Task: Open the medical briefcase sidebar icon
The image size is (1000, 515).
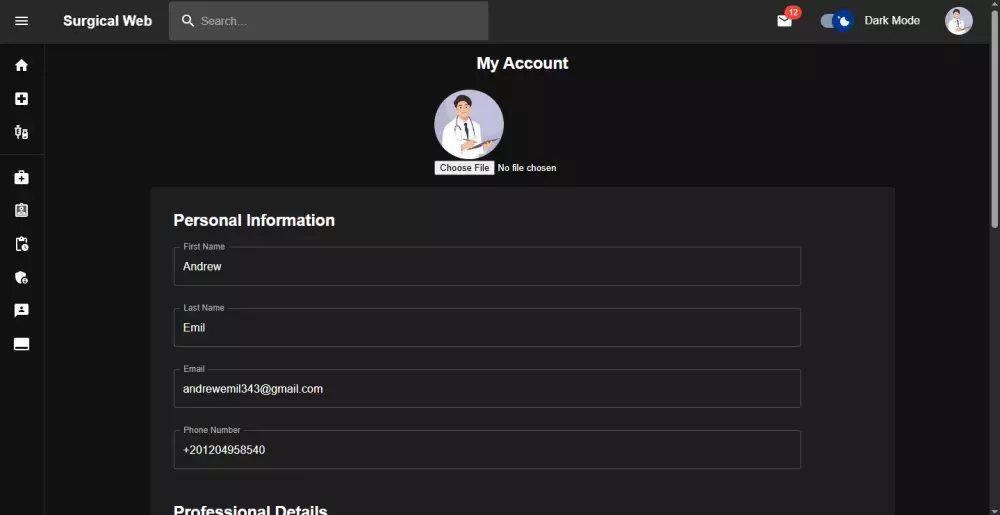Action: [x=22, y=177]
